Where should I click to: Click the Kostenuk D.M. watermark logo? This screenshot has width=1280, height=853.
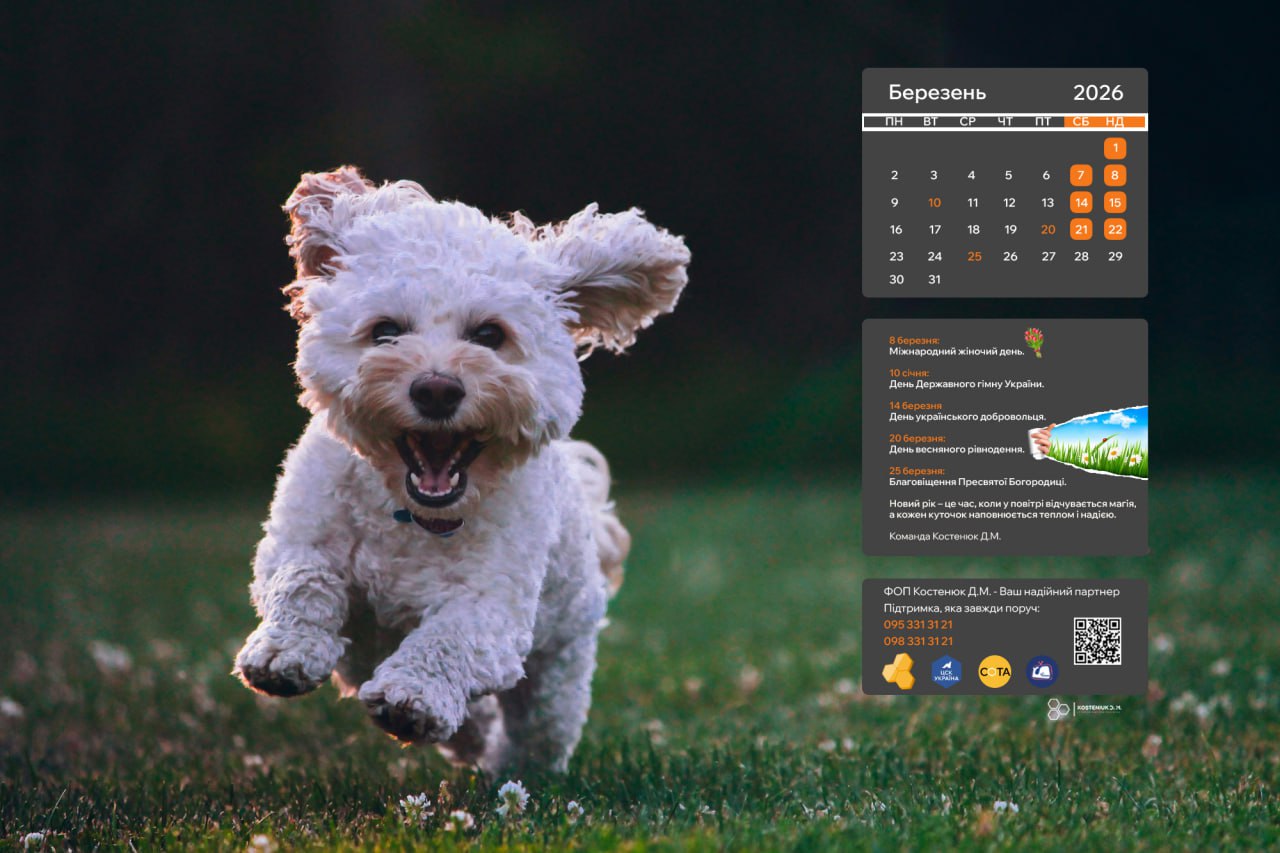(x=1084, y=709)
